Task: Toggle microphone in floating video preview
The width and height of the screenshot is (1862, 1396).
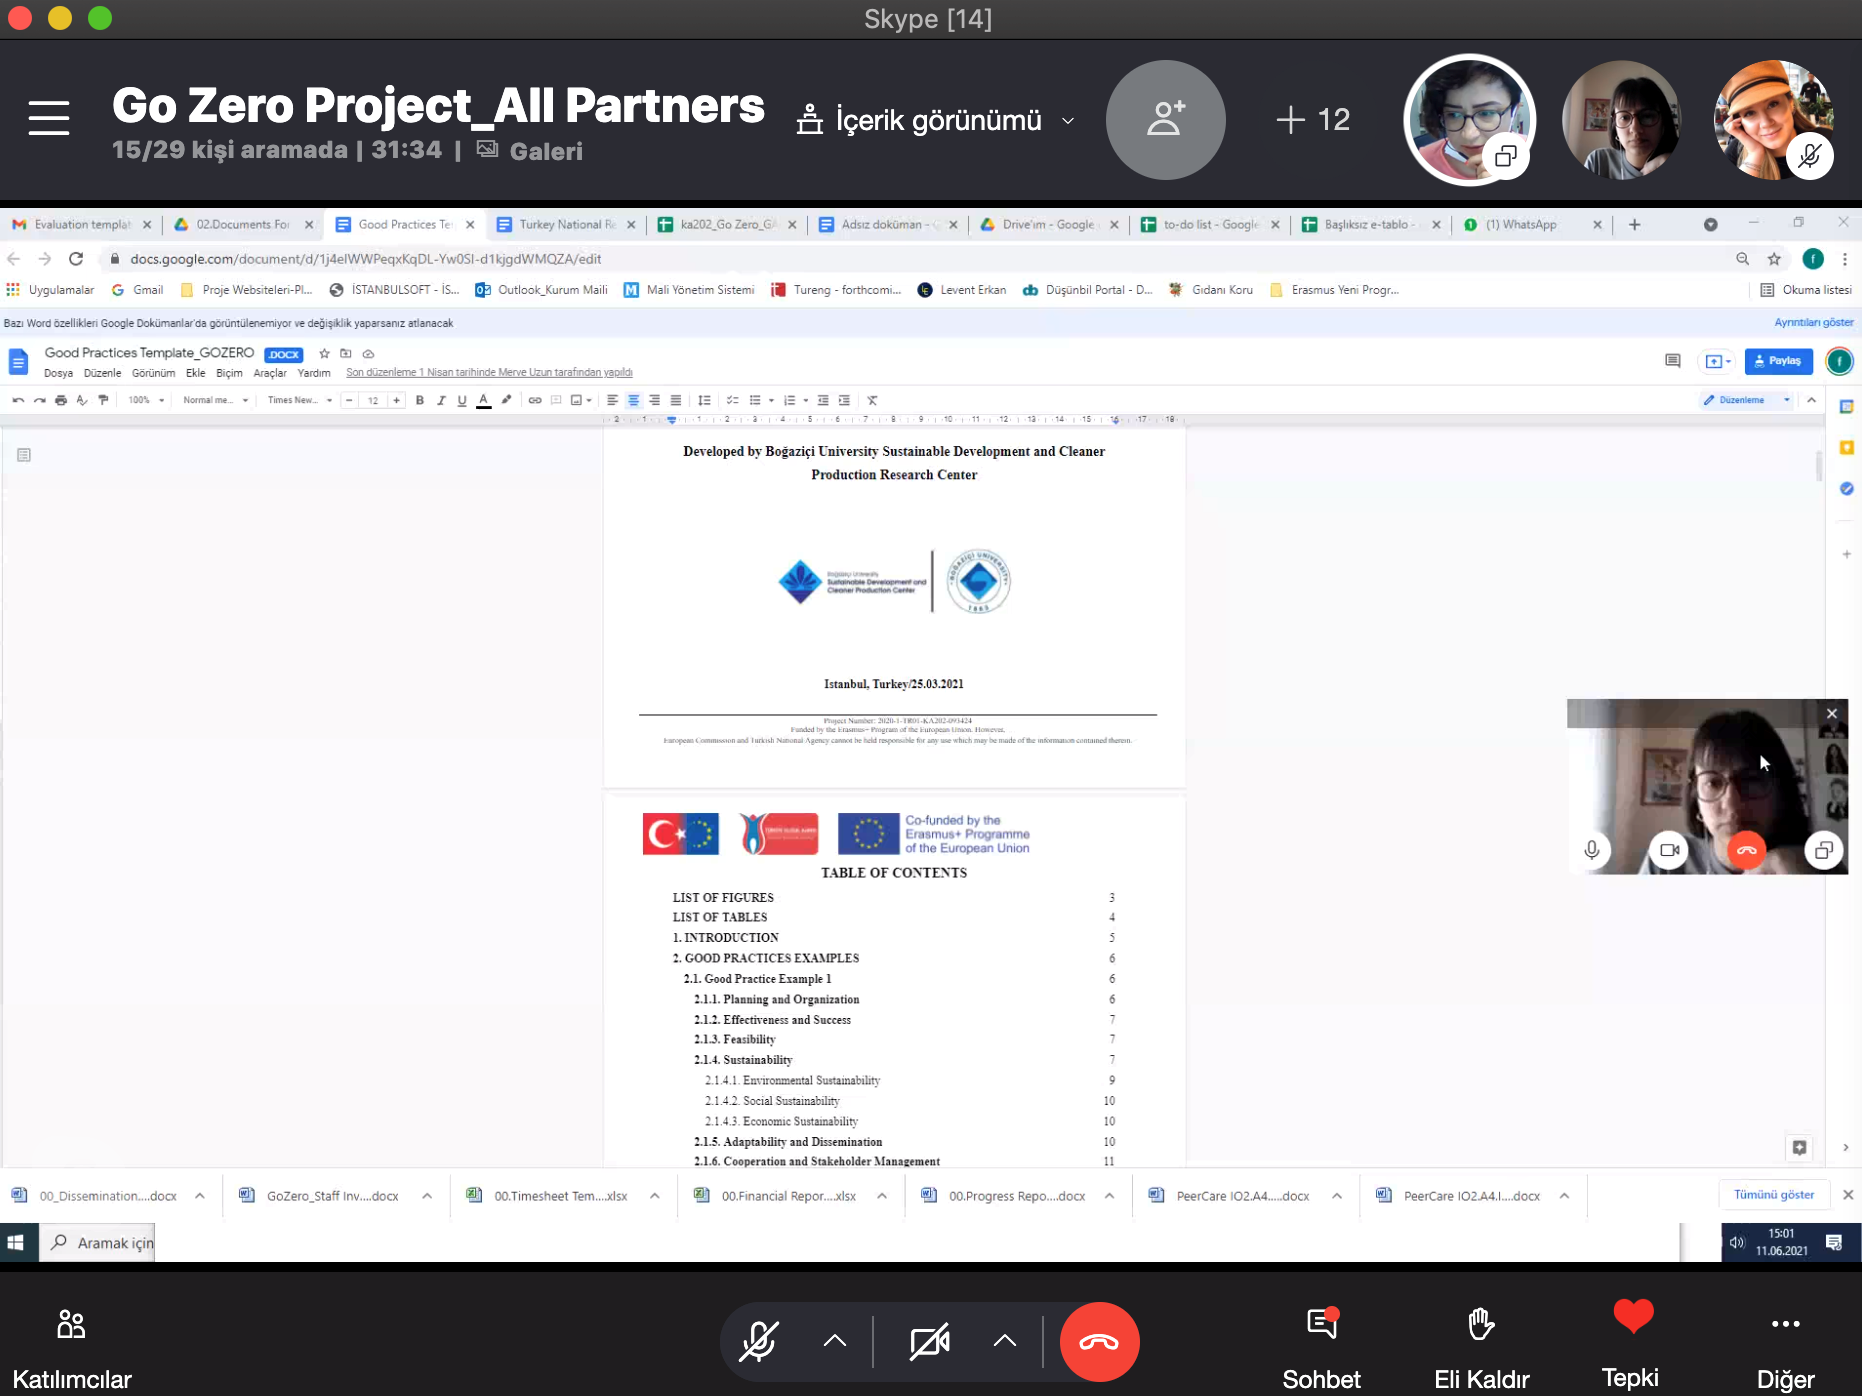Action: pyautogui.click(x=1591, y=850)
